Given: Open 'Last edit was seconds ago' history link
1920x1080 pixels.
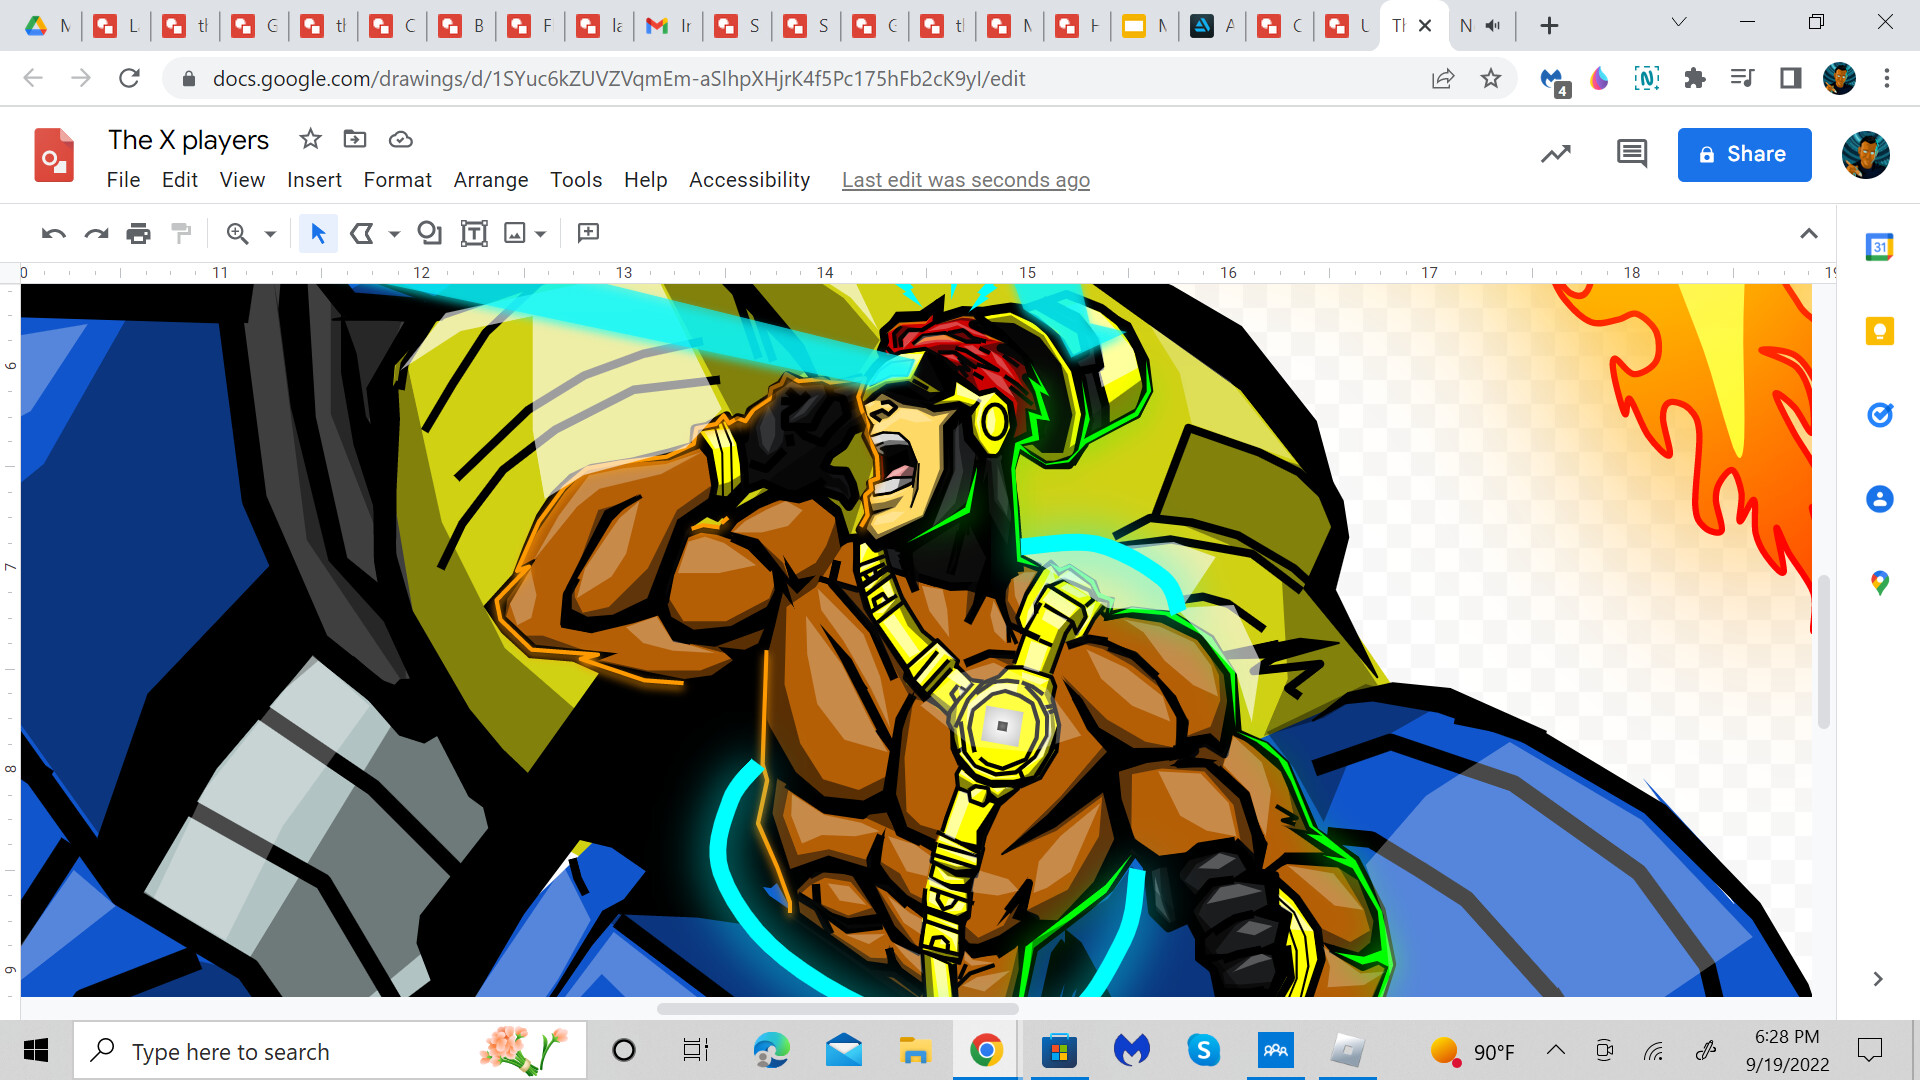Looking at the screenshot, I should click(x=965, y=180).
